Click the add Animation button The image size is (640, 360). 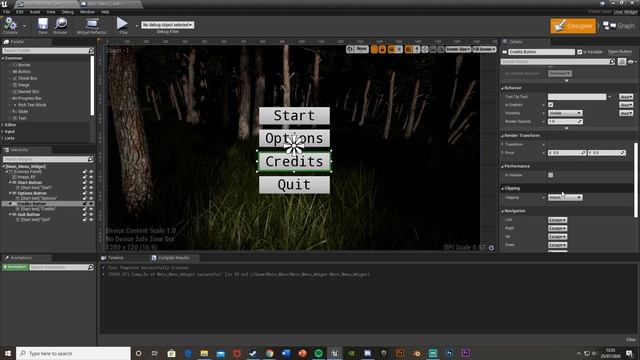point(15,267)
